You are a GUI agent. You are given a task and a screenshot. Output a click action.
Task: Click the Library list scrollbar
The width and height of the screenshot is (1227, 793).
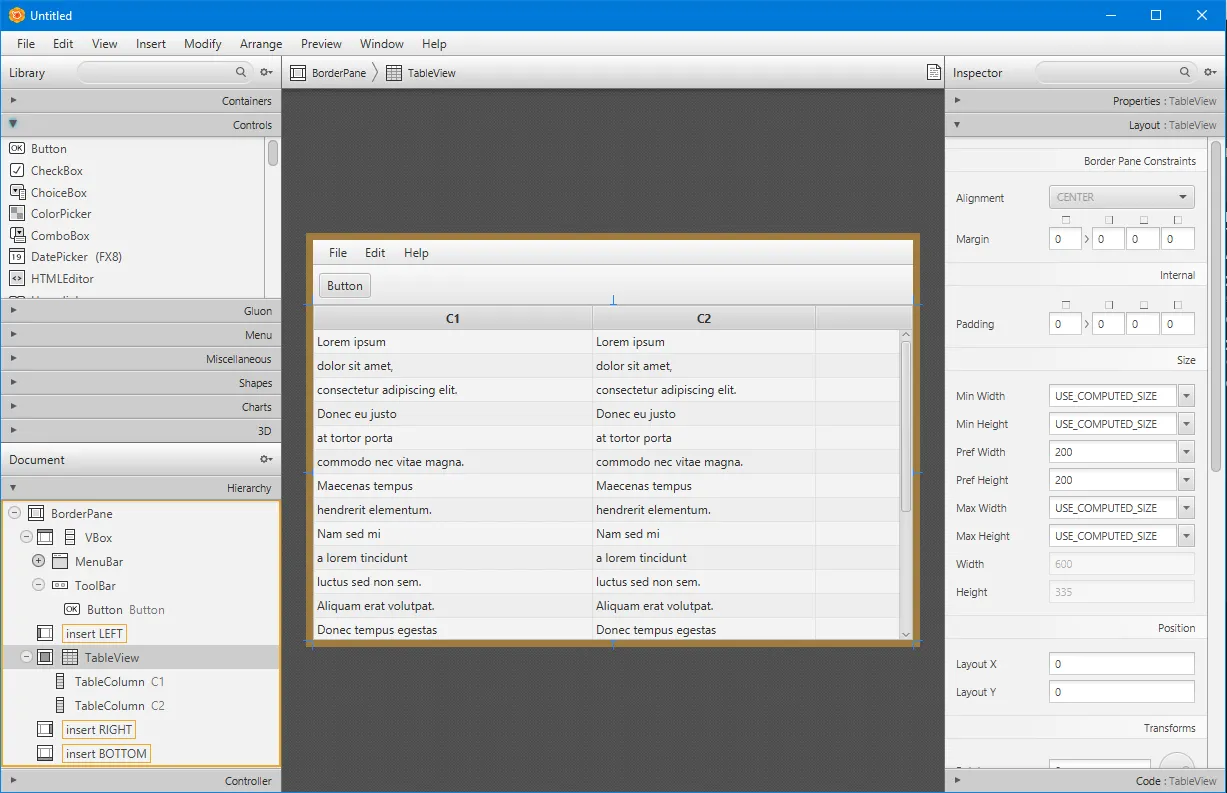273,153
